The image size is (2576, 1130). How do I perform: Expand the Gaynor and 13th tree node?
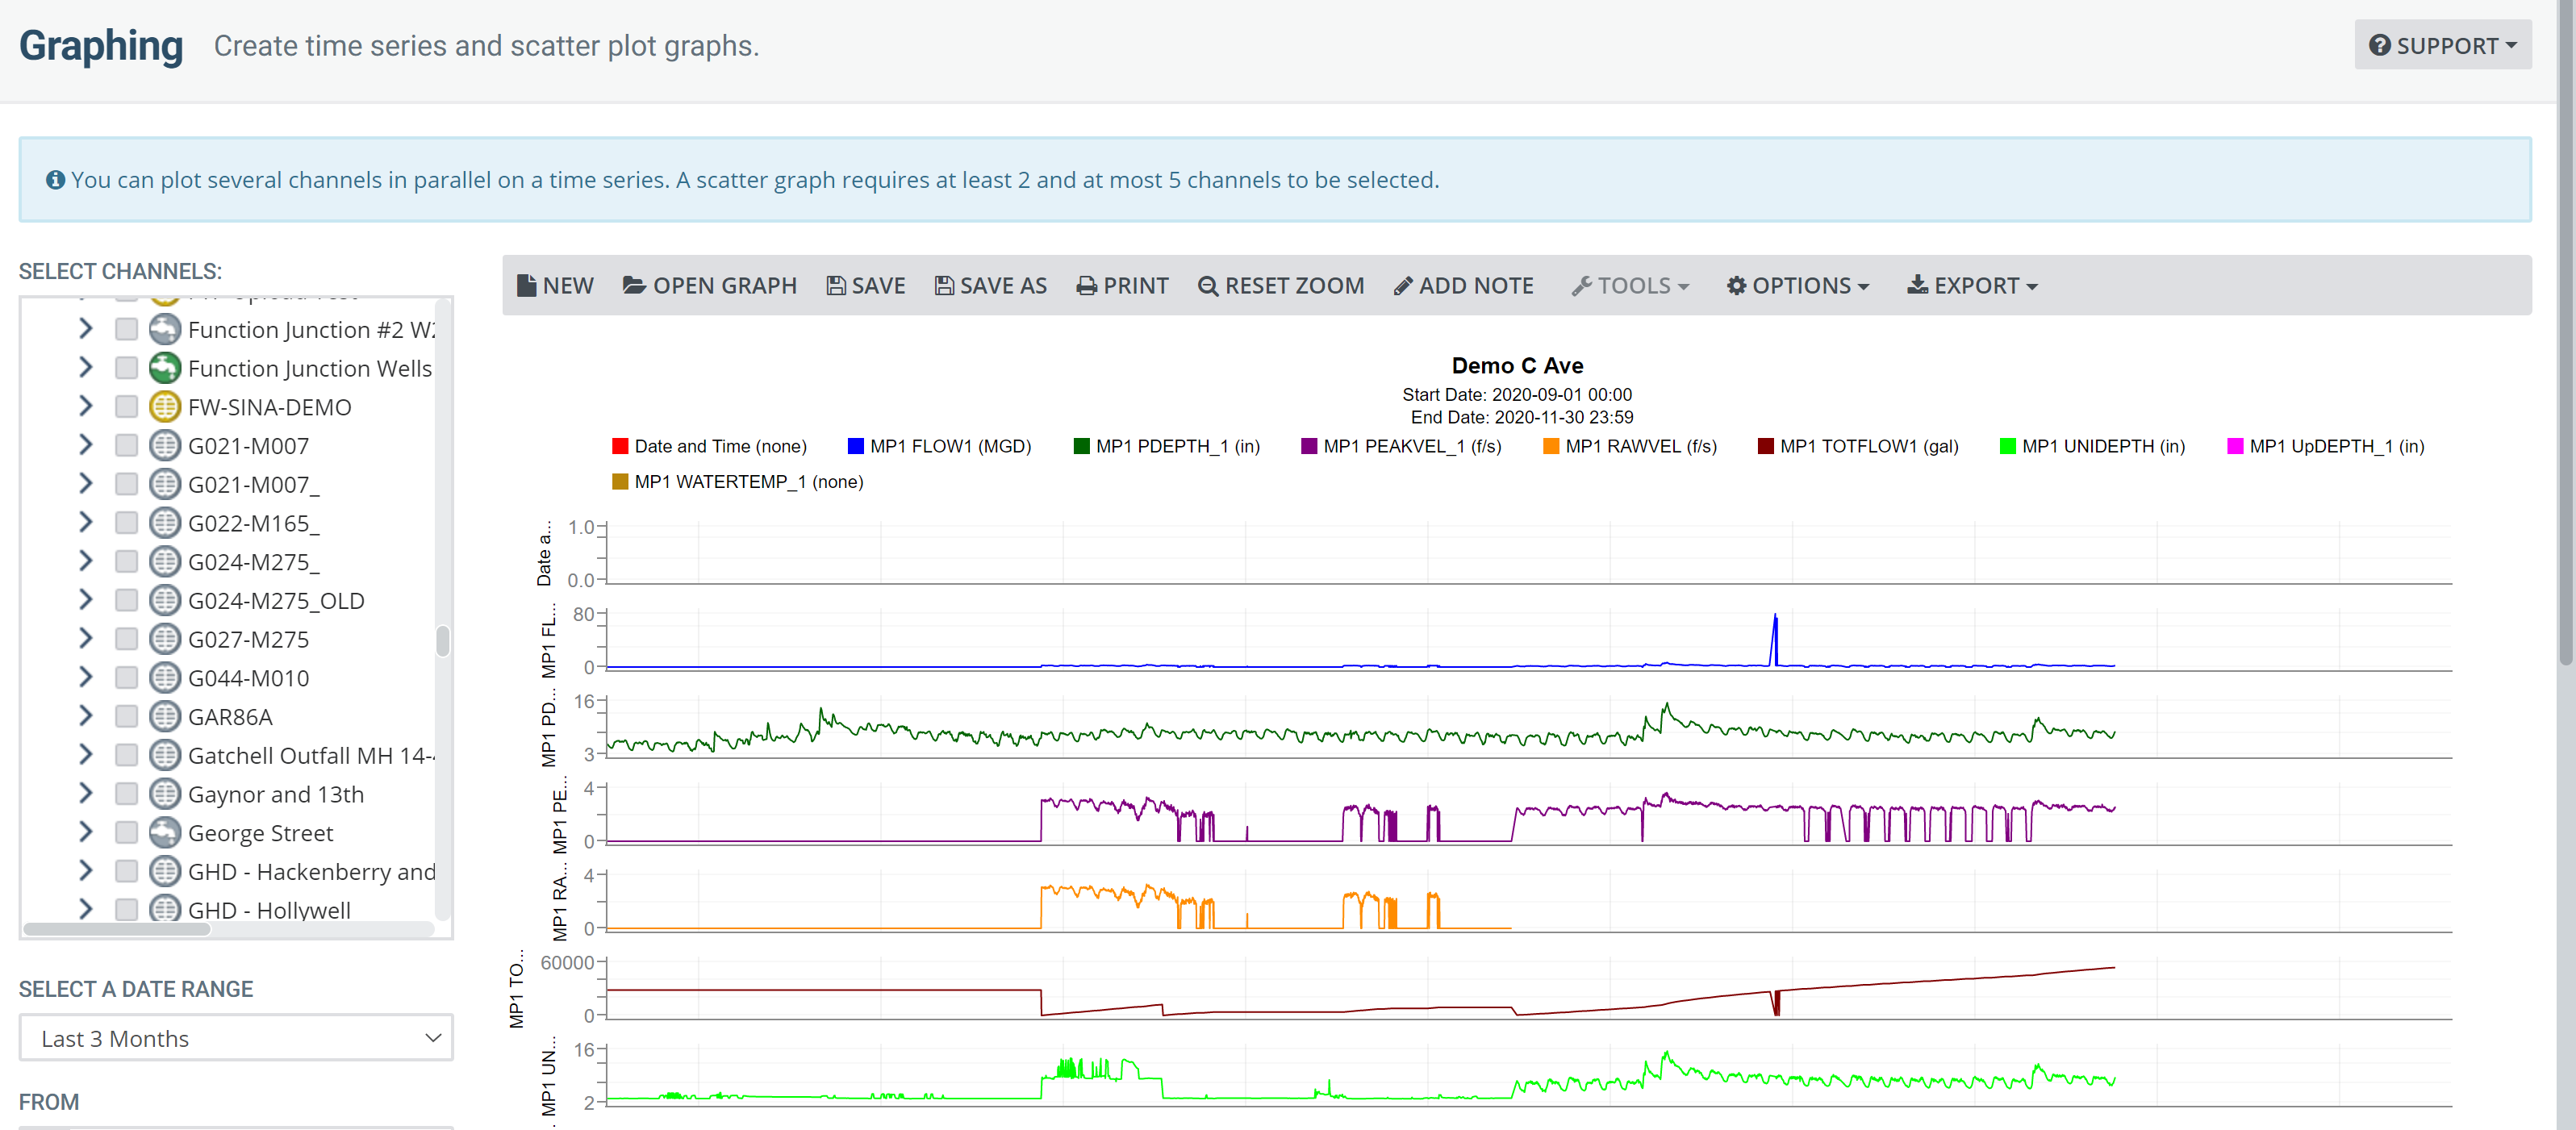pyautogui.click(x=86, y=794)
